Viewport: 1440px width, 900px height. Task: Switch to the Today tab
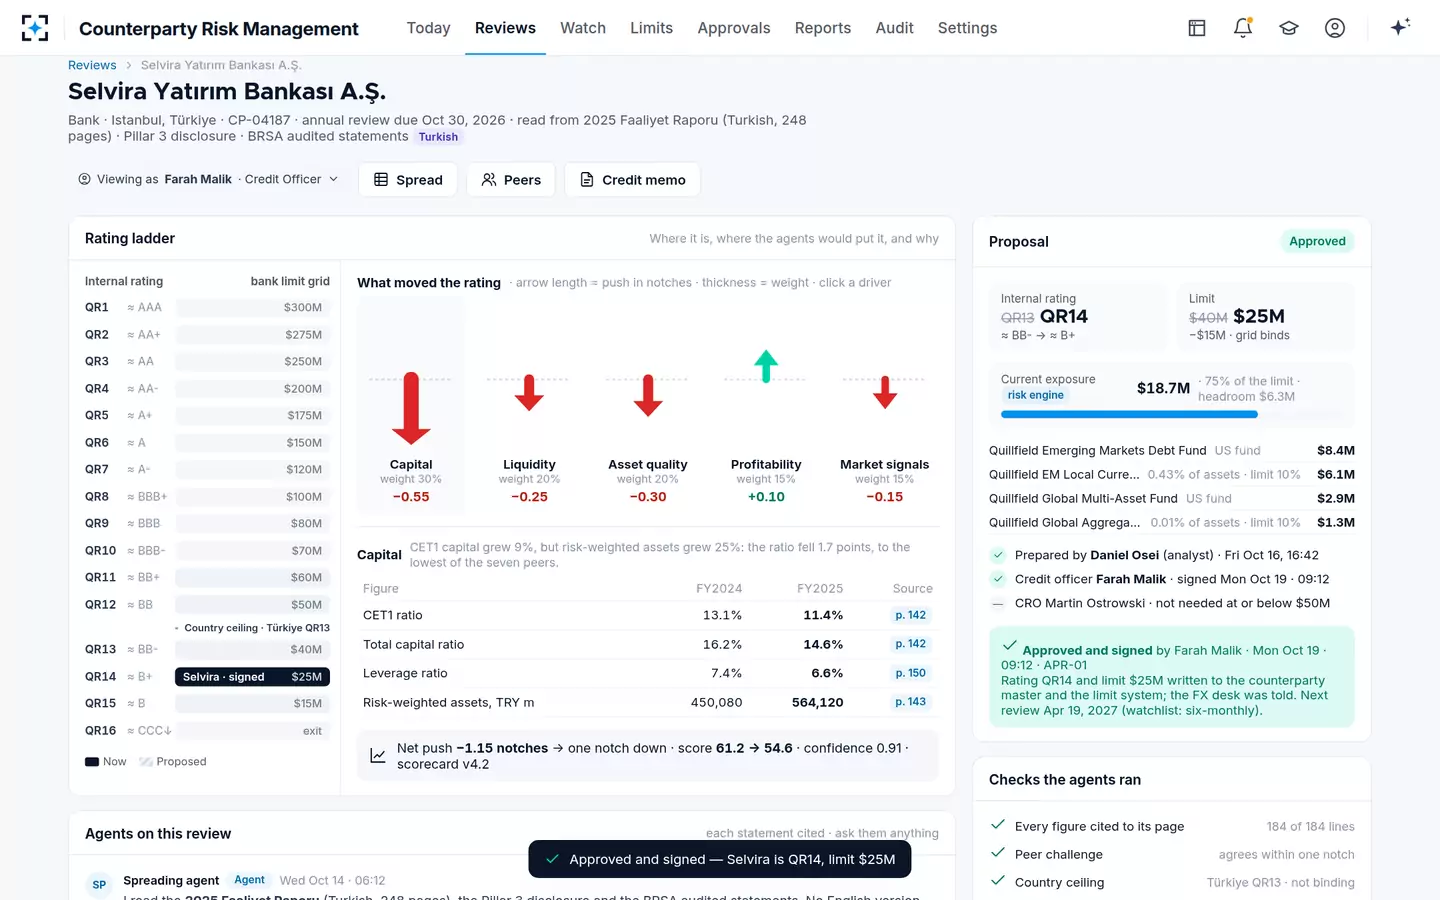[428, 28]
